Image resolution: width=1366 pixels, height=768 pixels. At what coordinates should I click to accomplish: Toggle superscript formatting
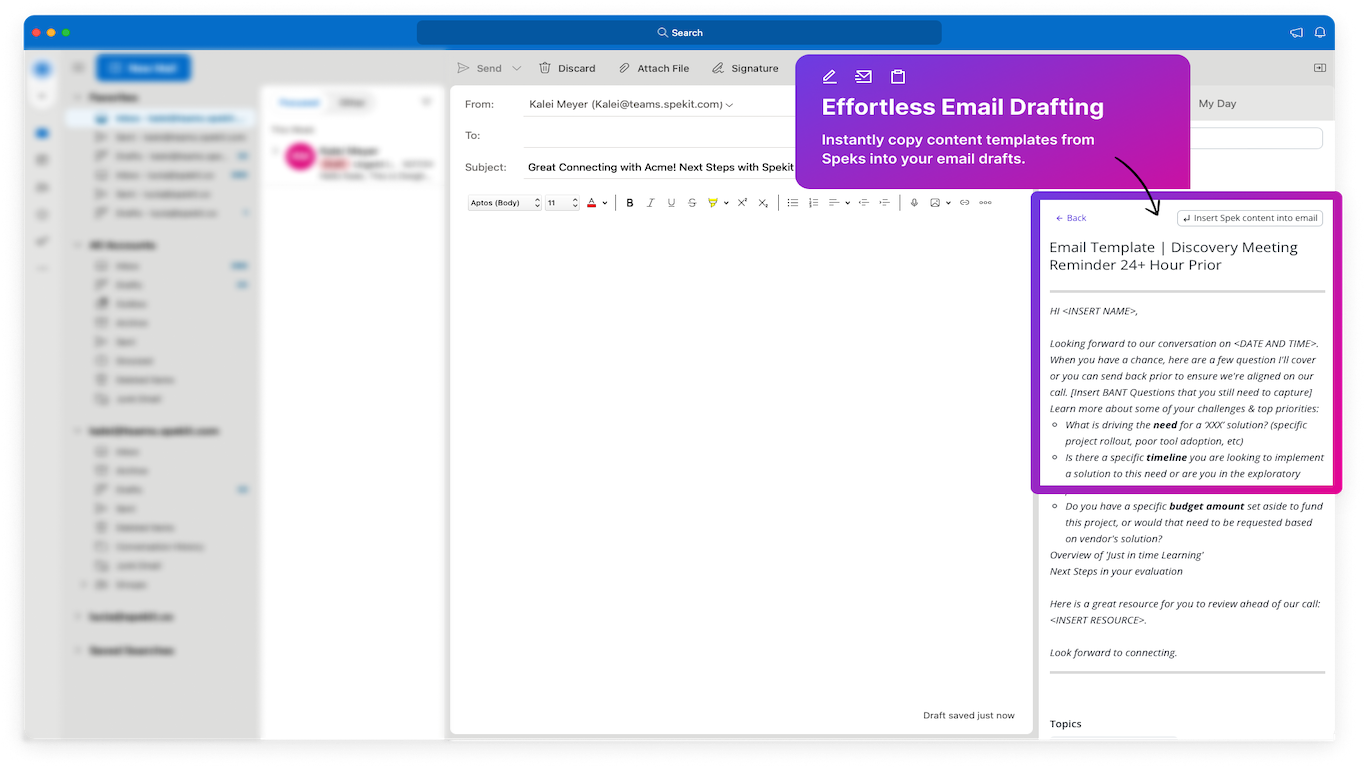coord(742,203)
